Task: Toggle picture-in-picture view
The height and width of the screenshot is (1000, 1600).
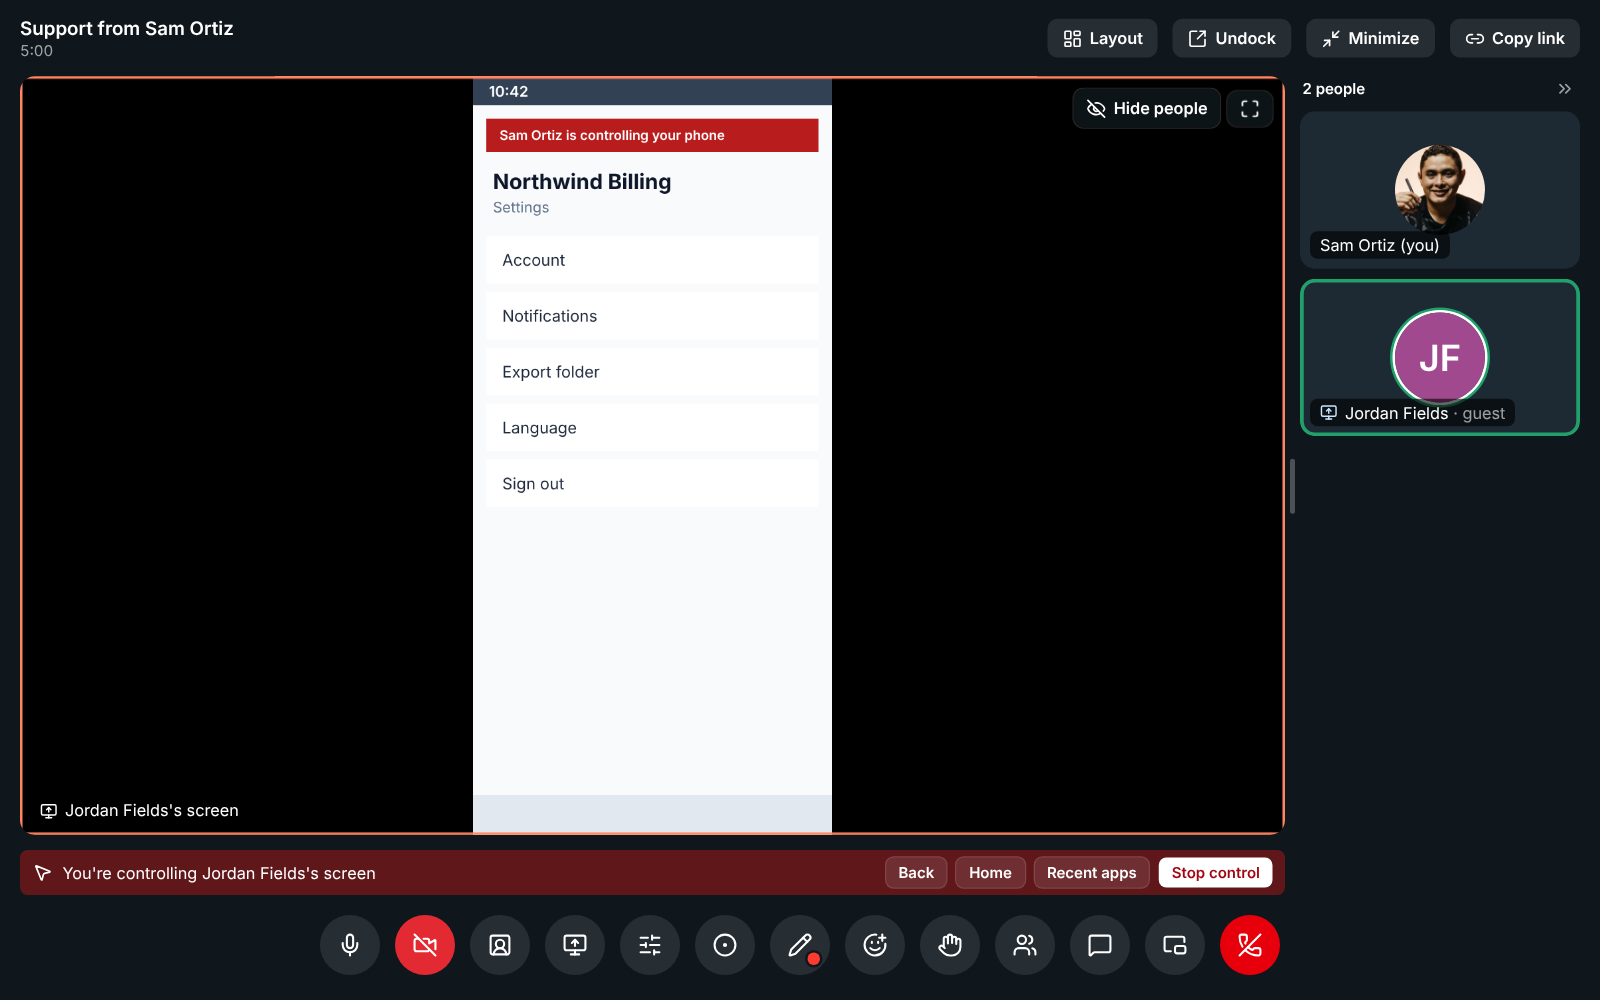Action: coord(1175,945)
